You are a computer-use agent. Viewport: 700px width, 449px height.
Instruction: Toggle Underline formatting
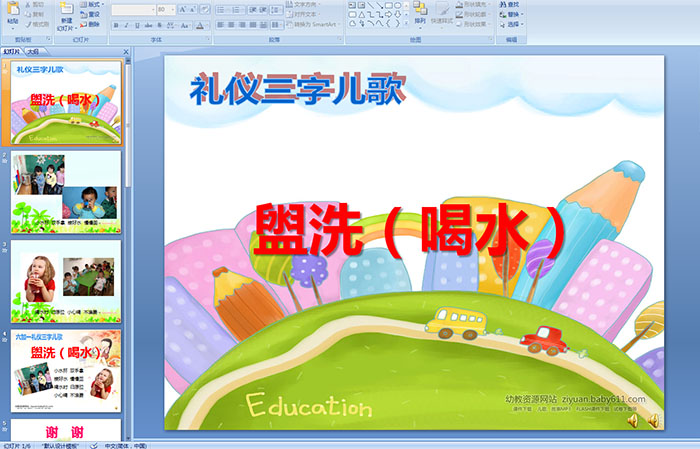137,25
